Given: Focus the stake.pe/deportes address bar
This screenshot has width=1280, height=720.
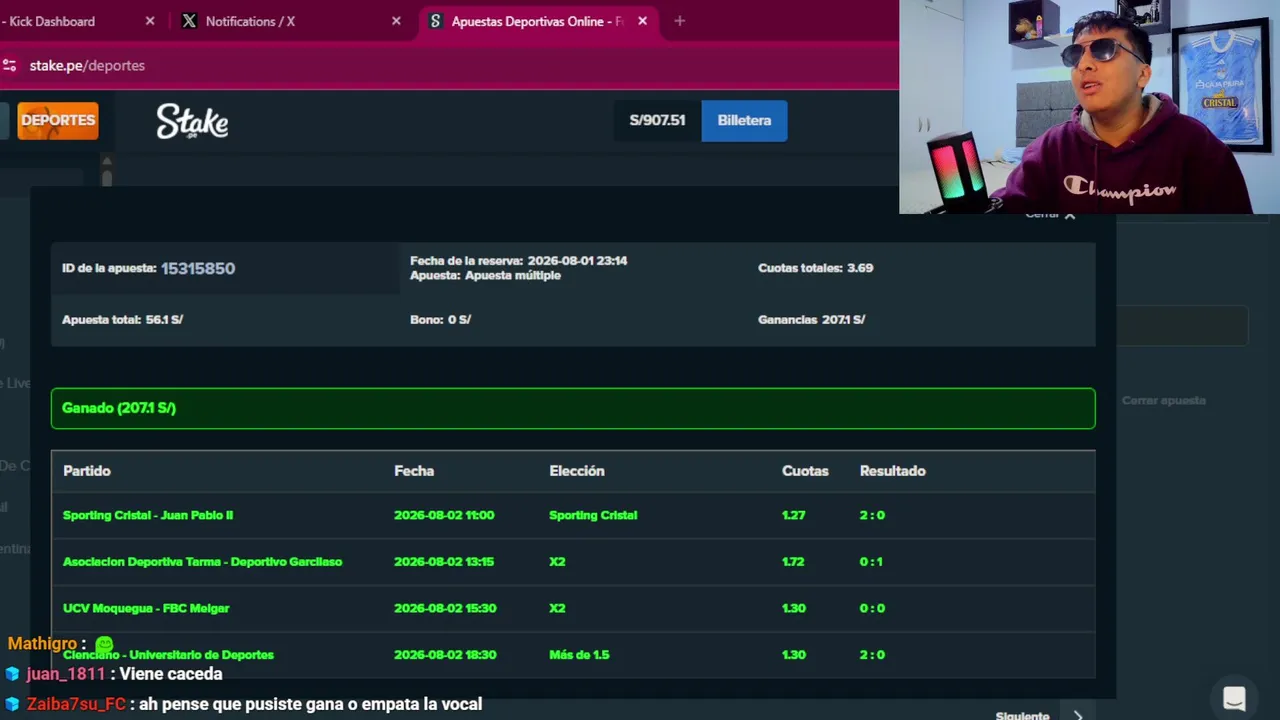Looking at the screenshot, I should click(87, 65).
